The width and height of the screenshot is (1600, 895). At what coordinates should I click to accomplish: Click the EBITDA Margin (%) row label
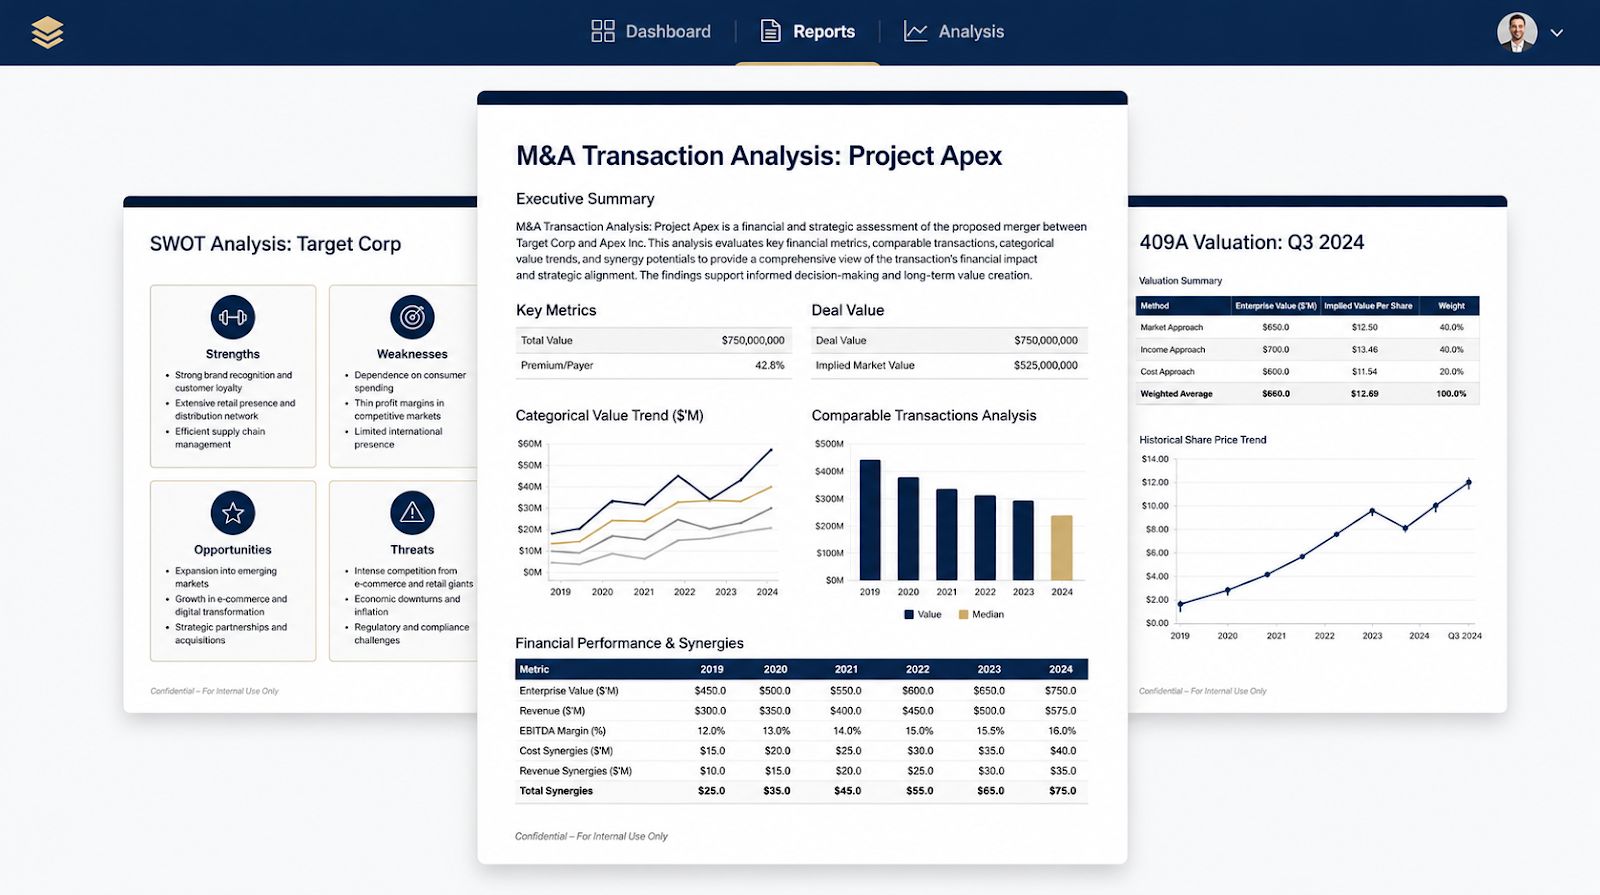[x=562, y=730]
